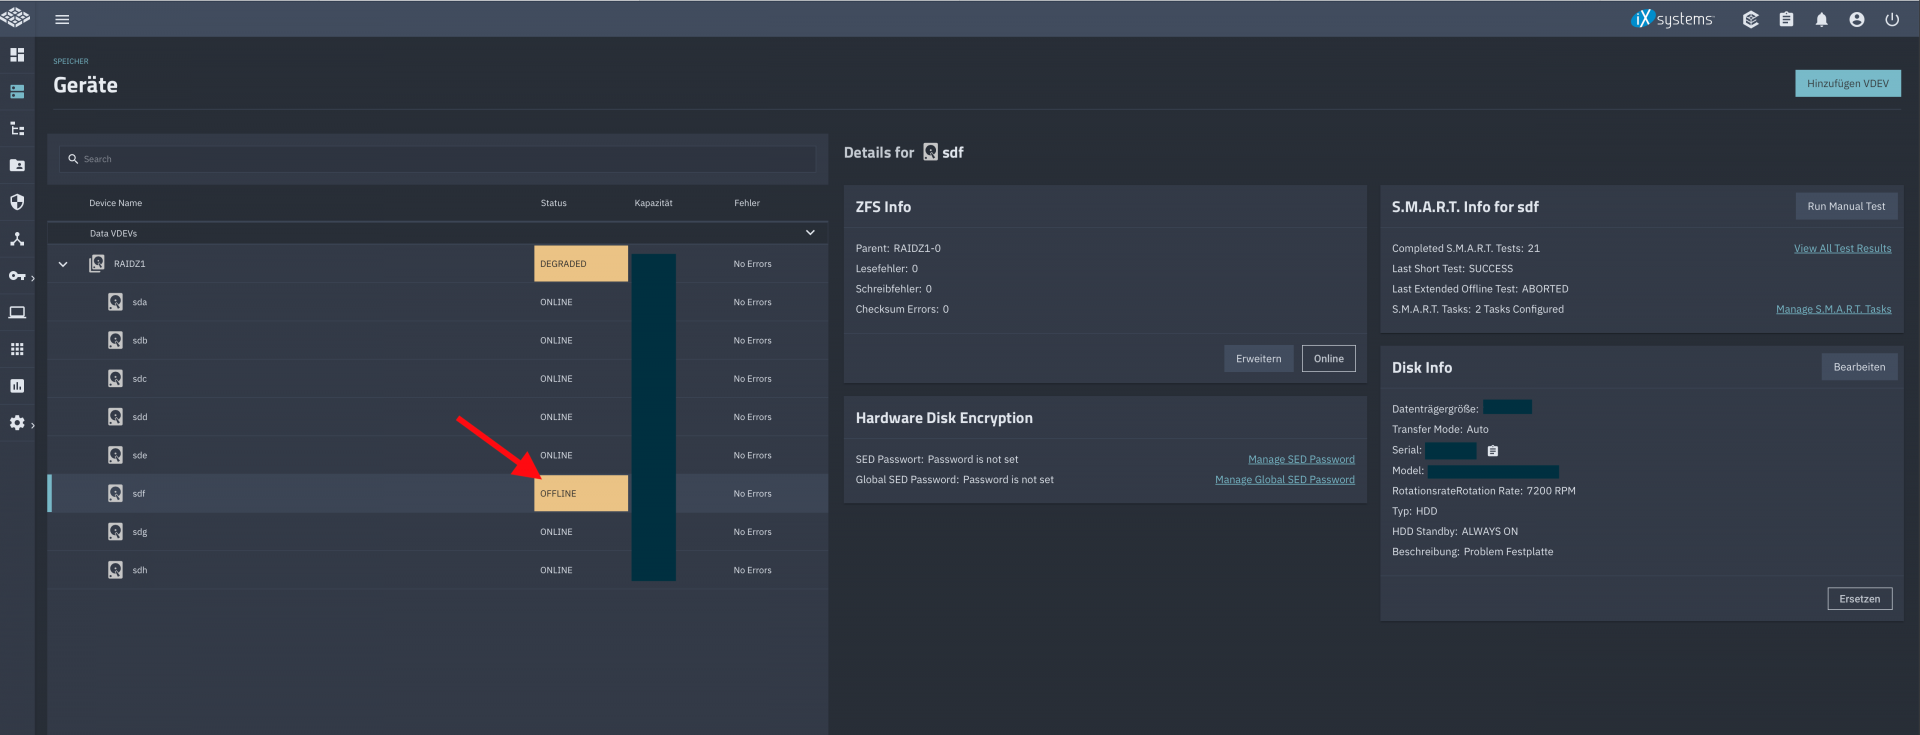Select the sdg disk row
This screenshot has width=1920, height=735.
click(x=437, y=532)
